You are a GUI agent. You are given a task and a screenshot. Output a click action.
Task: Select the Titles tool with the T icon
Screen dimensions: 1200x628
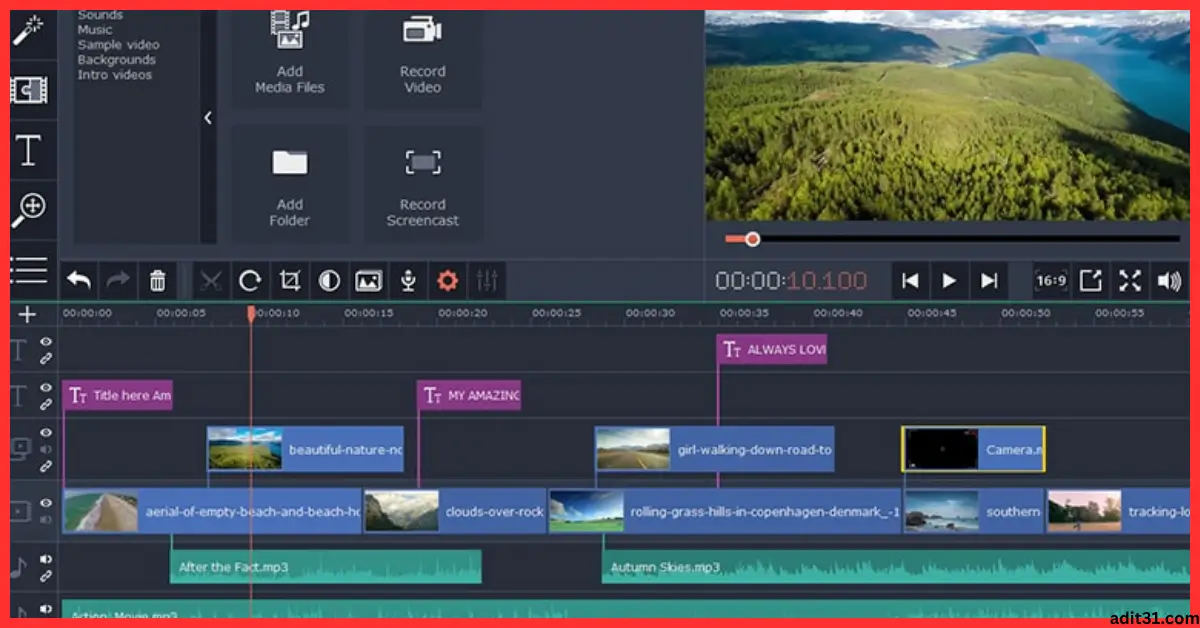point(28,151)
